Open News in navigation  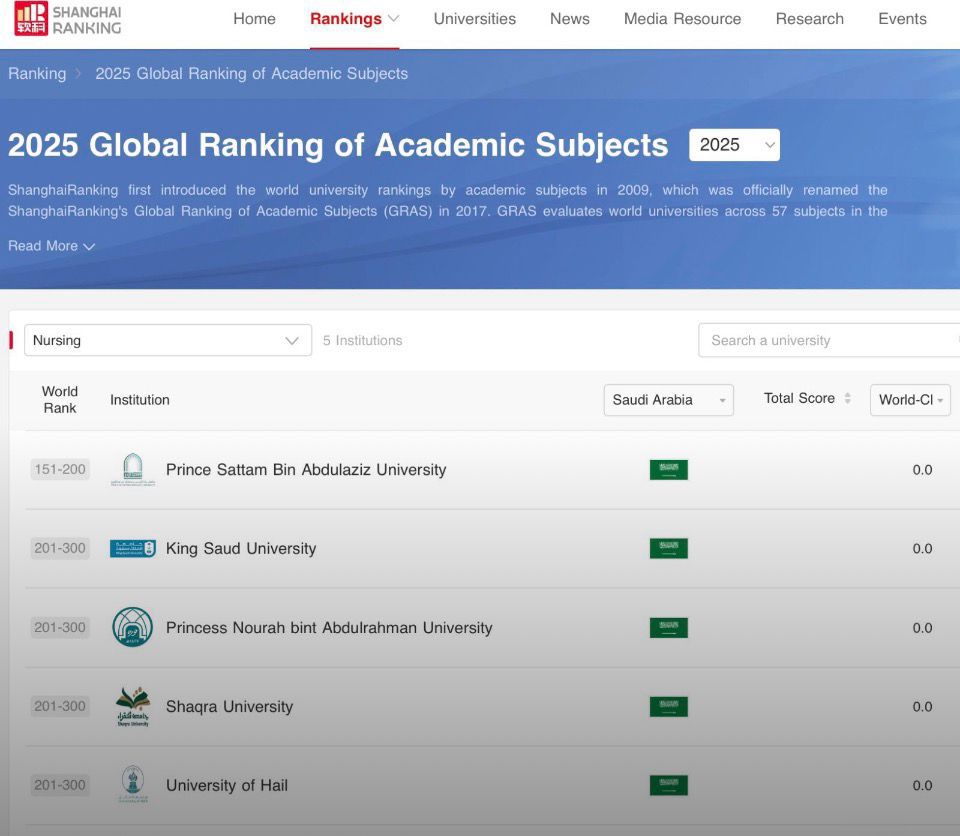click(569, 19)
